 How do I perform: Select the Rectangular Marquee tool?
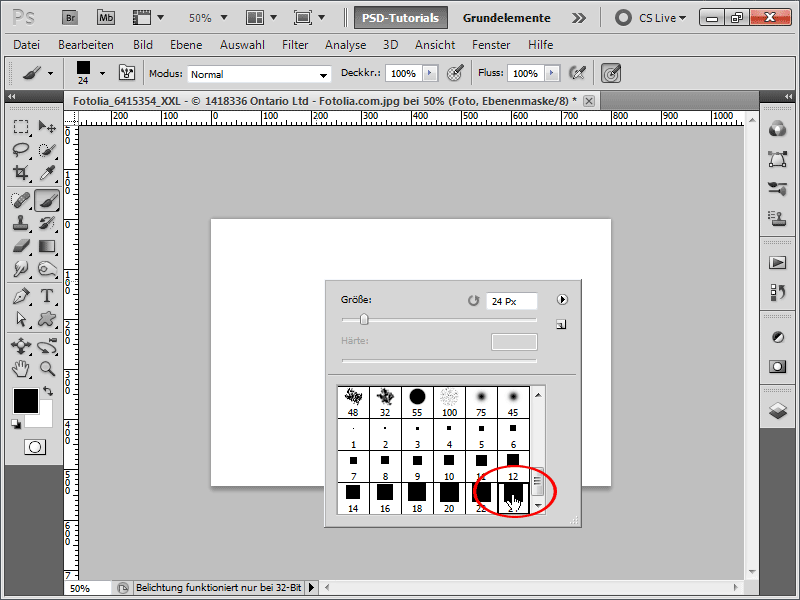click(x=21, y=126)
